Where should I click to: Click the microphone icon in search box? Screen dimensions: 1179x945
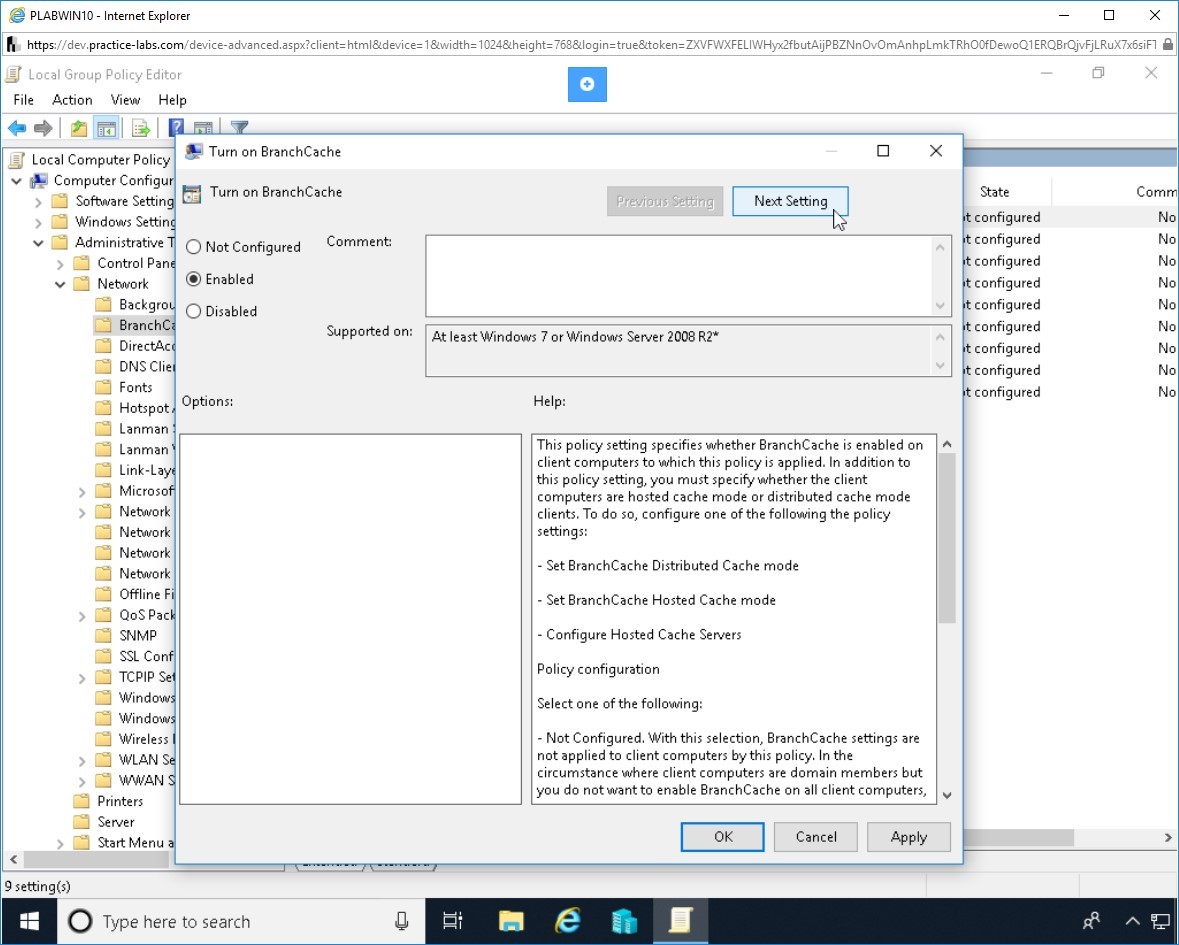(402, 921)
